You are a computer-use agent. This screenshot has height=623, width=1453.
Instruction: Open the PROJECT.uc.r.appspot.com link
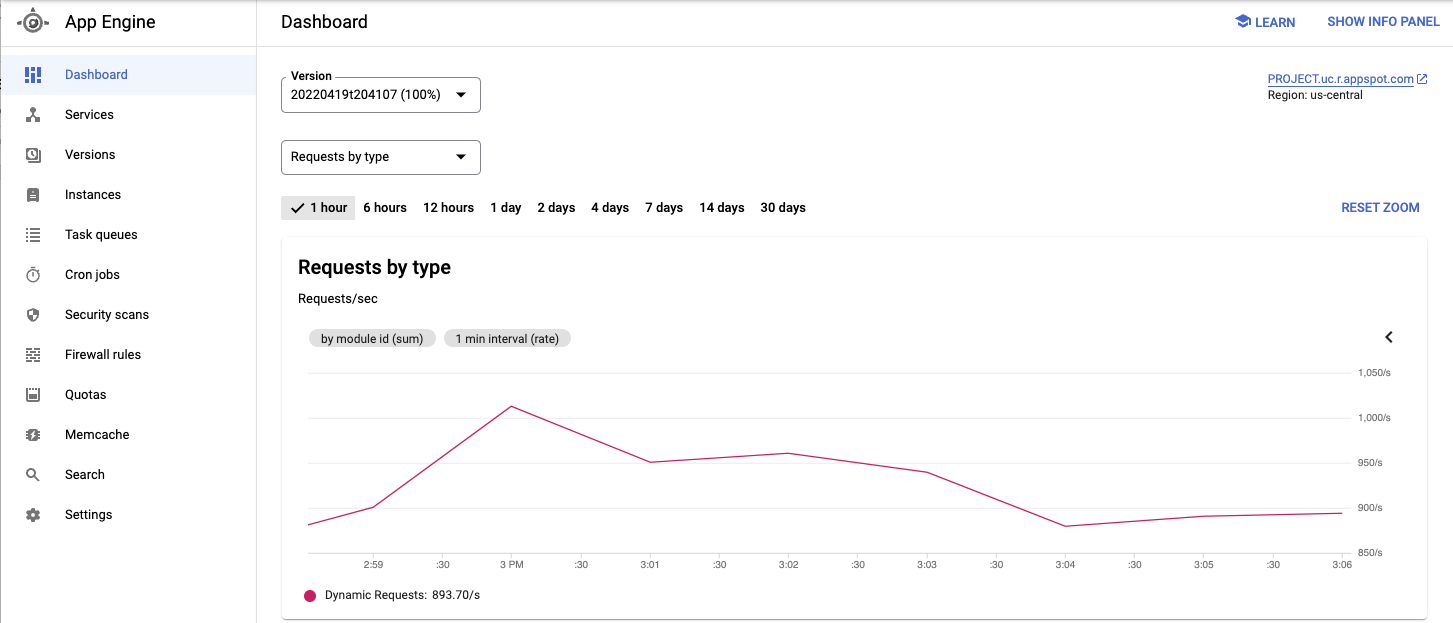click(1340, 79)
